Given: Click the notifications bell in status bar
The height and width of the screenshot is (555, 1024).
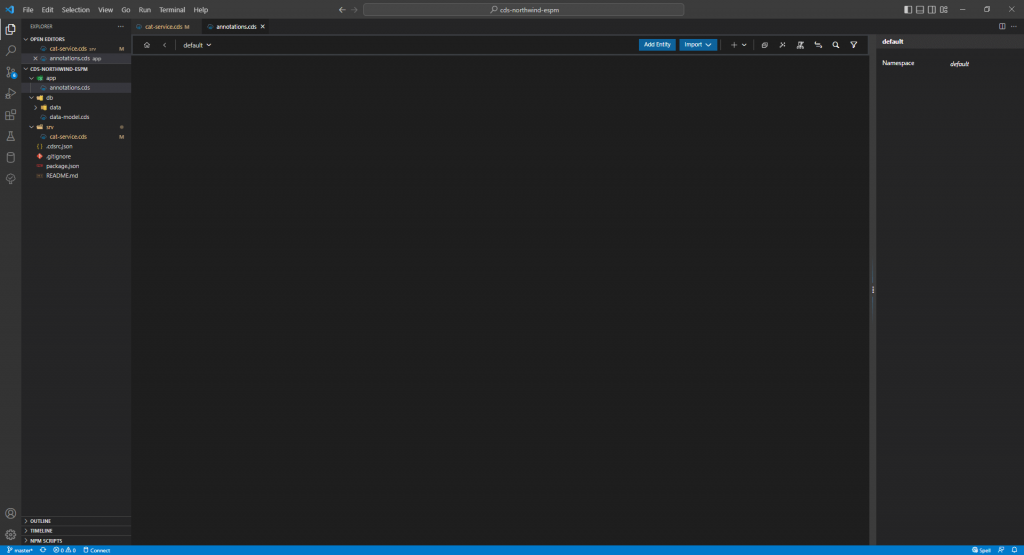Looking at the screenshot, I should click(x=1014, y=550).
